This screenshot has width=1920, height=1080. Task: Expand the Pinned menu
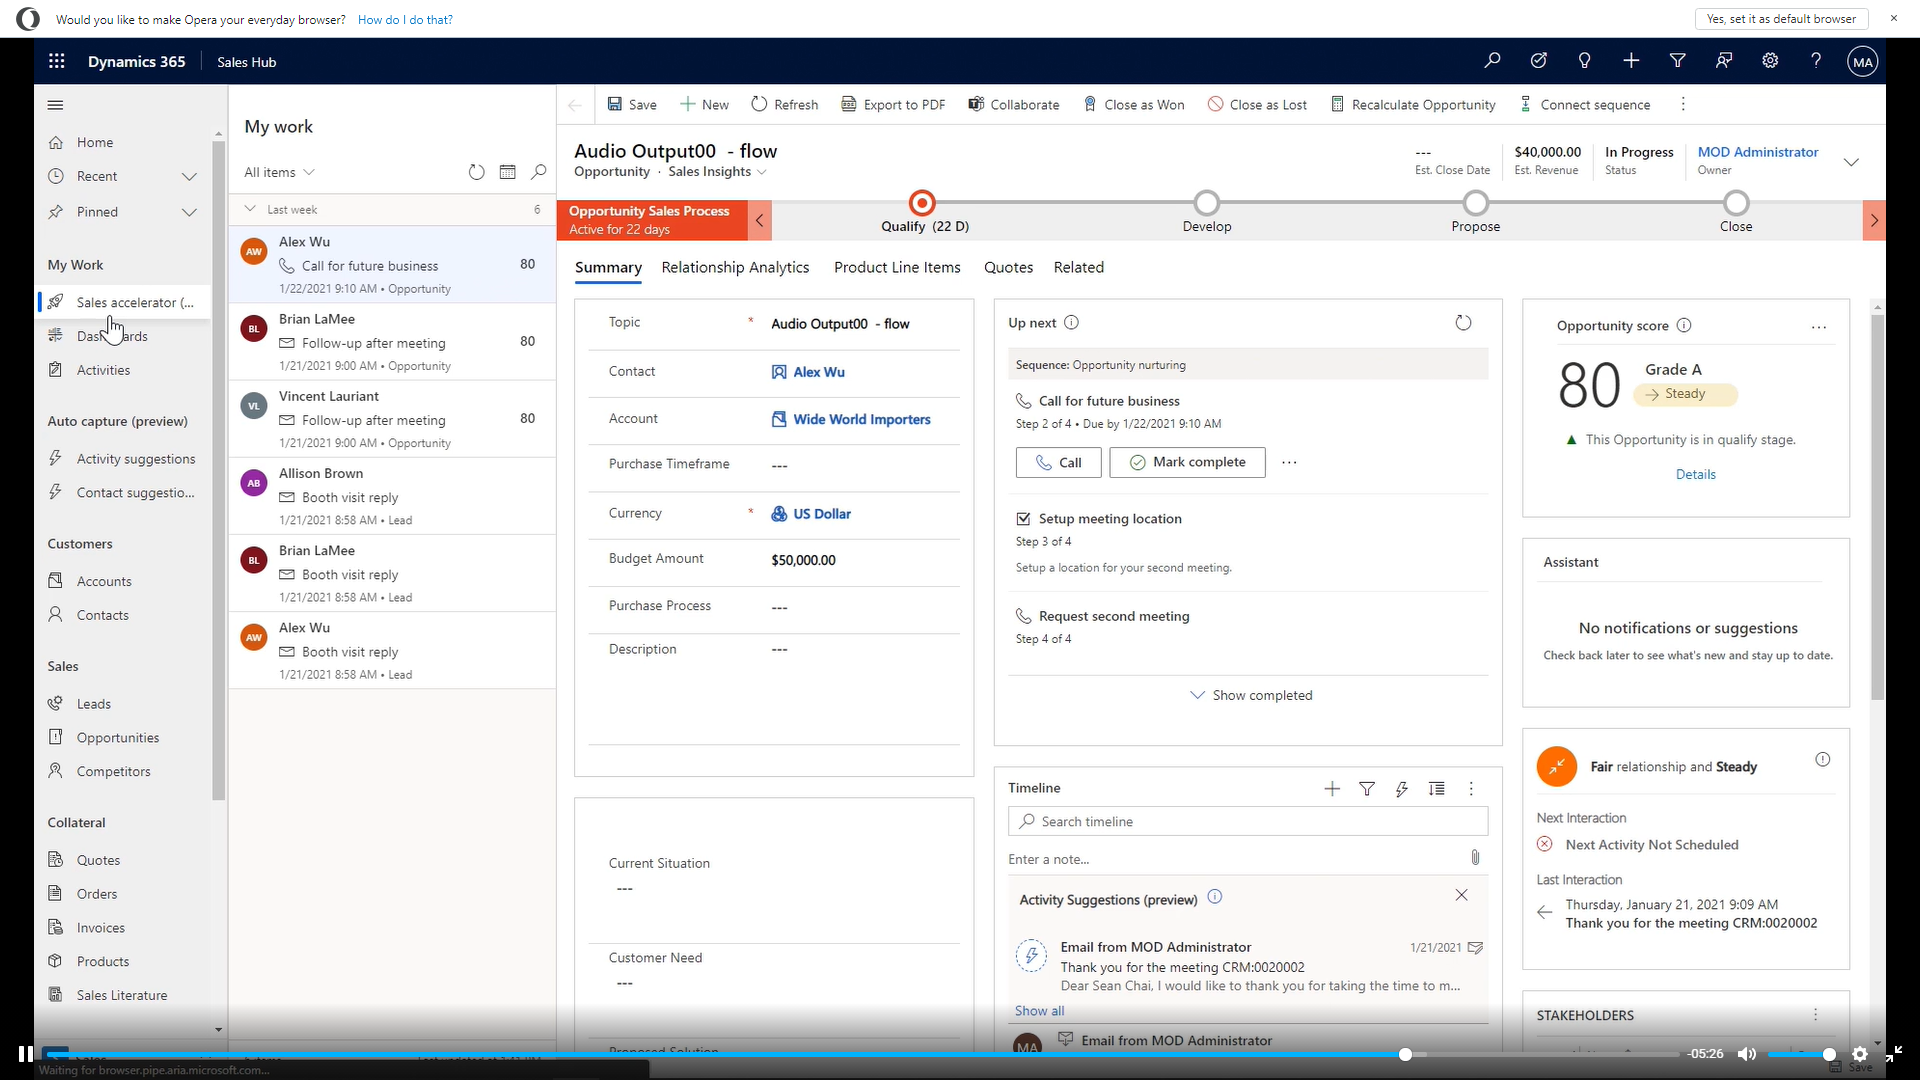[x=189, y=212]
